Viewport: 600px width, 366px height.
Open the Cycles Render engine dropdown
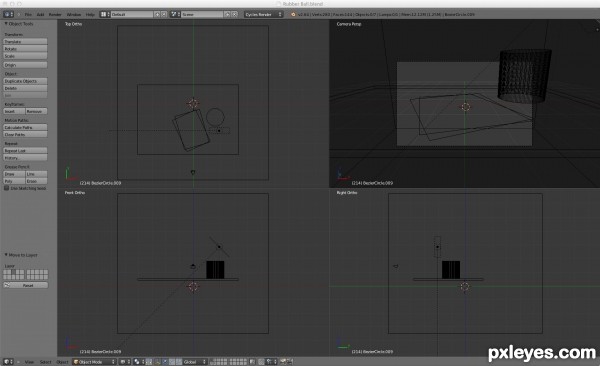(263, 14)
